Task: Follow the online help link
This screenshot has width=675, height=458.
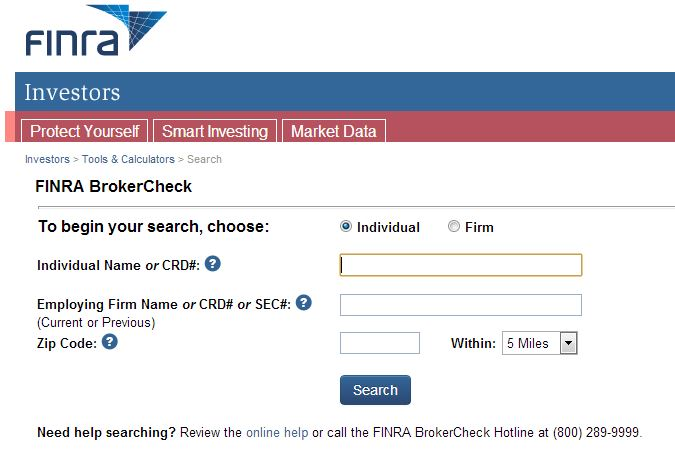Action: pyautogui.click(x=277, y=433)
